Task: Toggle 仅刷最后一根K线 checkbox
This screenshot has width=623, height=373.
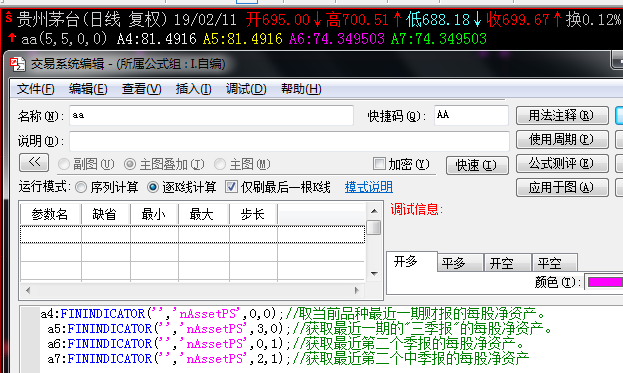Action: [231, 187]
